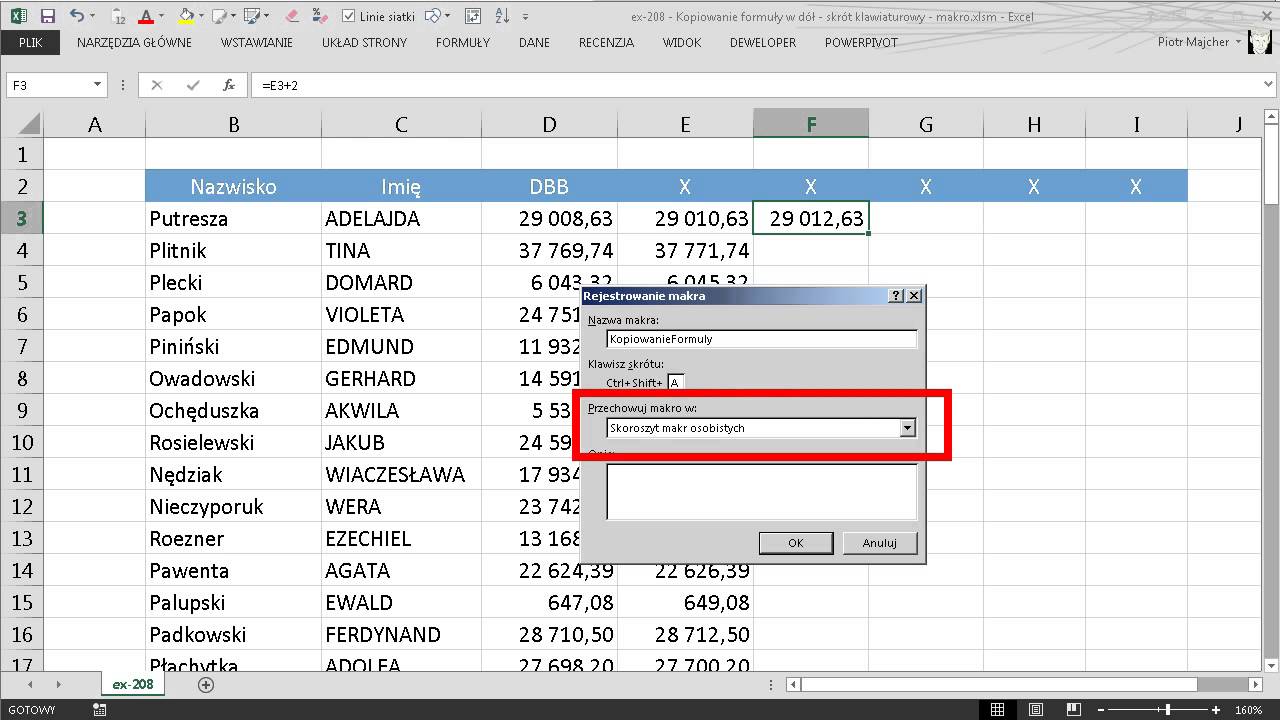Screen dimensions: 1280x720
Task: Click the insert function fx icon
Action: pyautogui.click(x=229, y=85)
